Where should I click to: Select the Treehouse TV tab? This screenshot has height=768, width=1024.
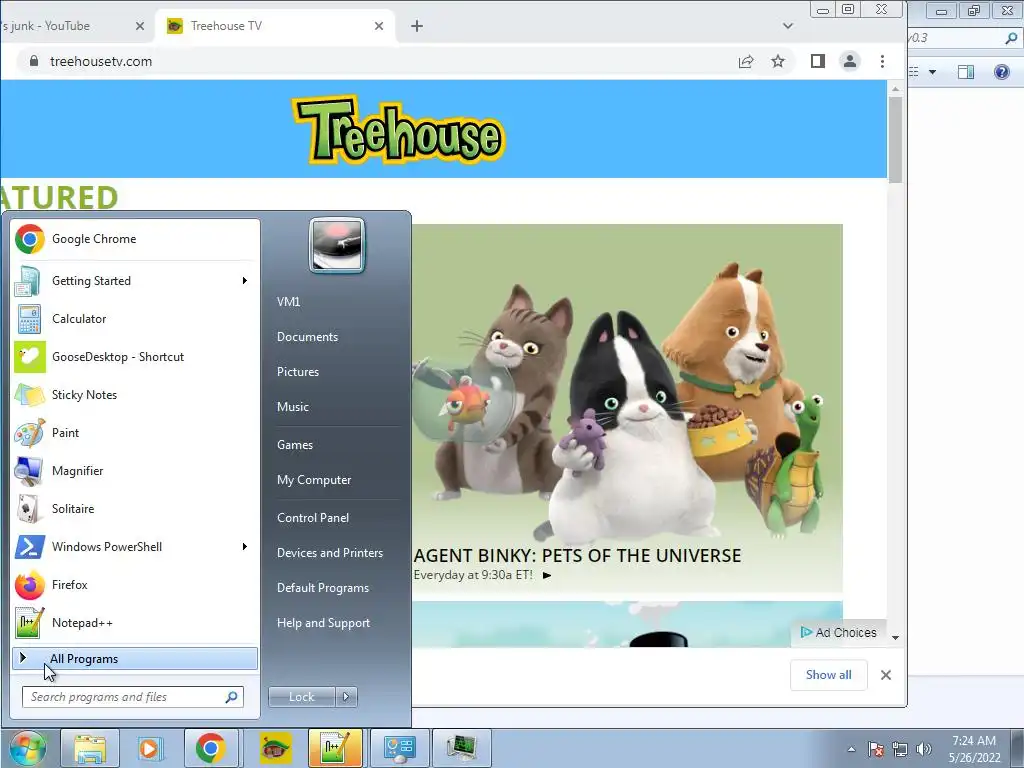click(x=274, y=26)
